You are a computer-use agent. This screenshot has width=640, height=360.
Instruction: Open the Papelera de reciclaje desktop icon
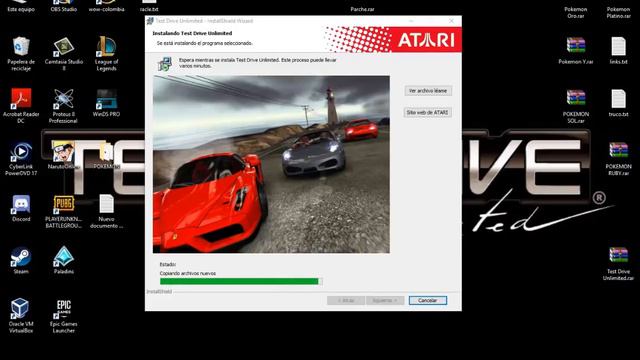pos(21,53)
